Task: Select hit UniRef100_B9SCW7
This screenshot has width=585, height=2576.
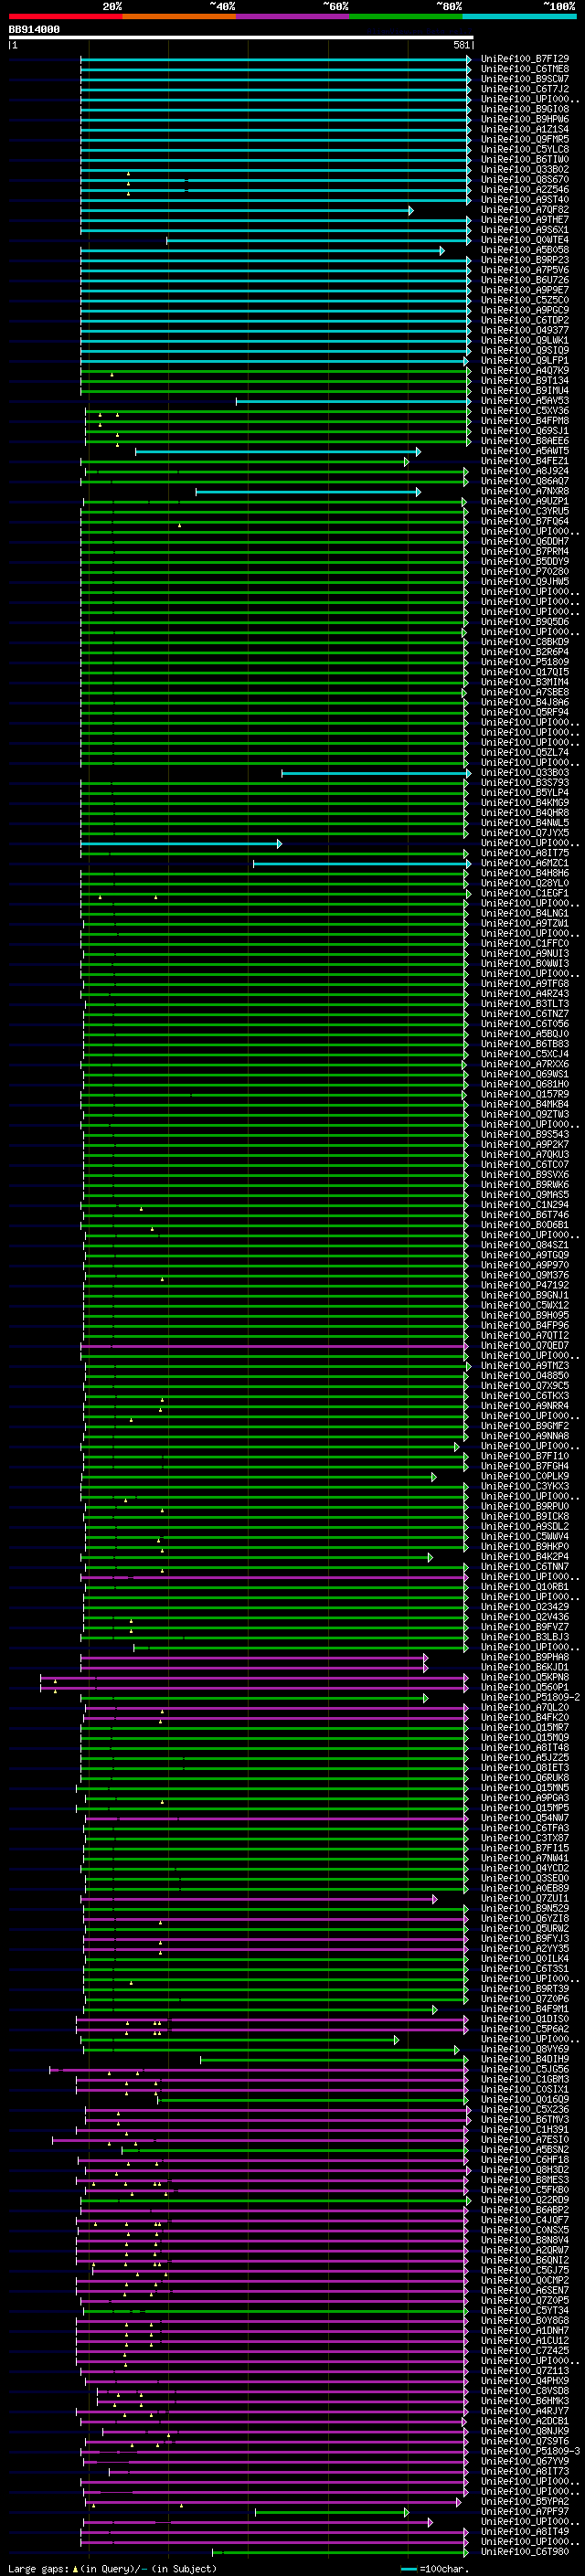Action: tap(525, 79)
